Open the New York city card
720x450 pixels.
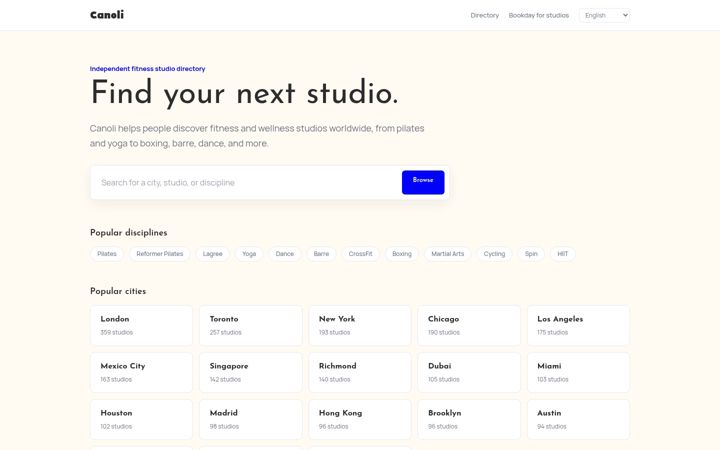pyautogui.click(x=360, y=326)
